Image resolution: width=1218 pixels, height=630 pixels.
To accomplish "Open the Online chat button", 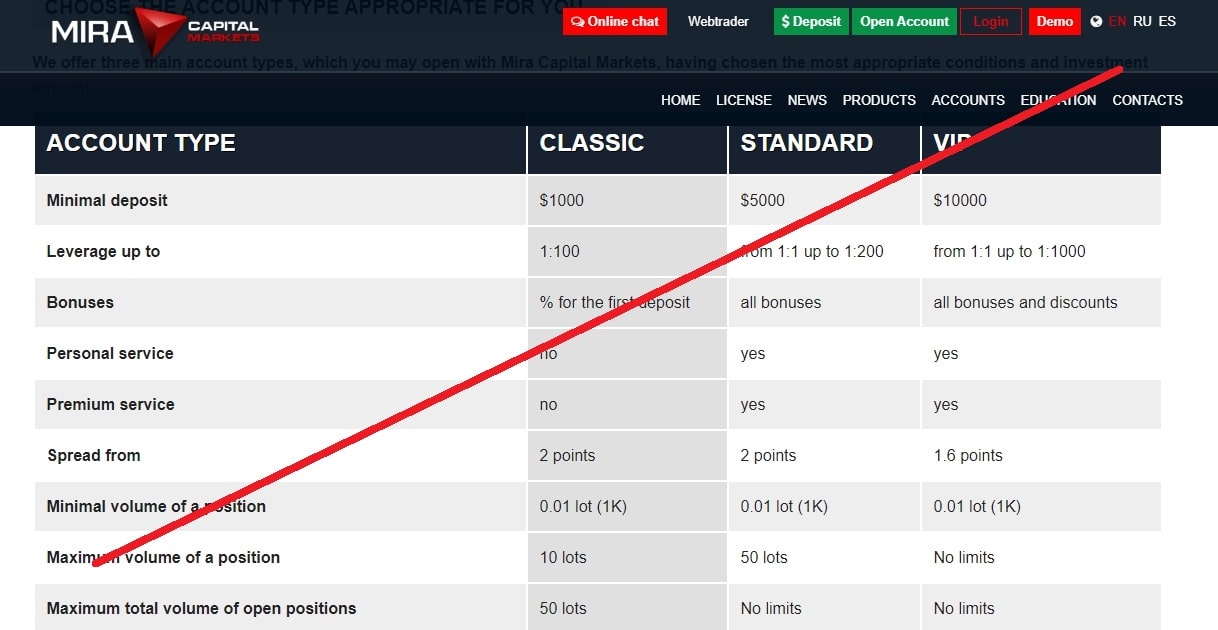I will pos(615,21).
